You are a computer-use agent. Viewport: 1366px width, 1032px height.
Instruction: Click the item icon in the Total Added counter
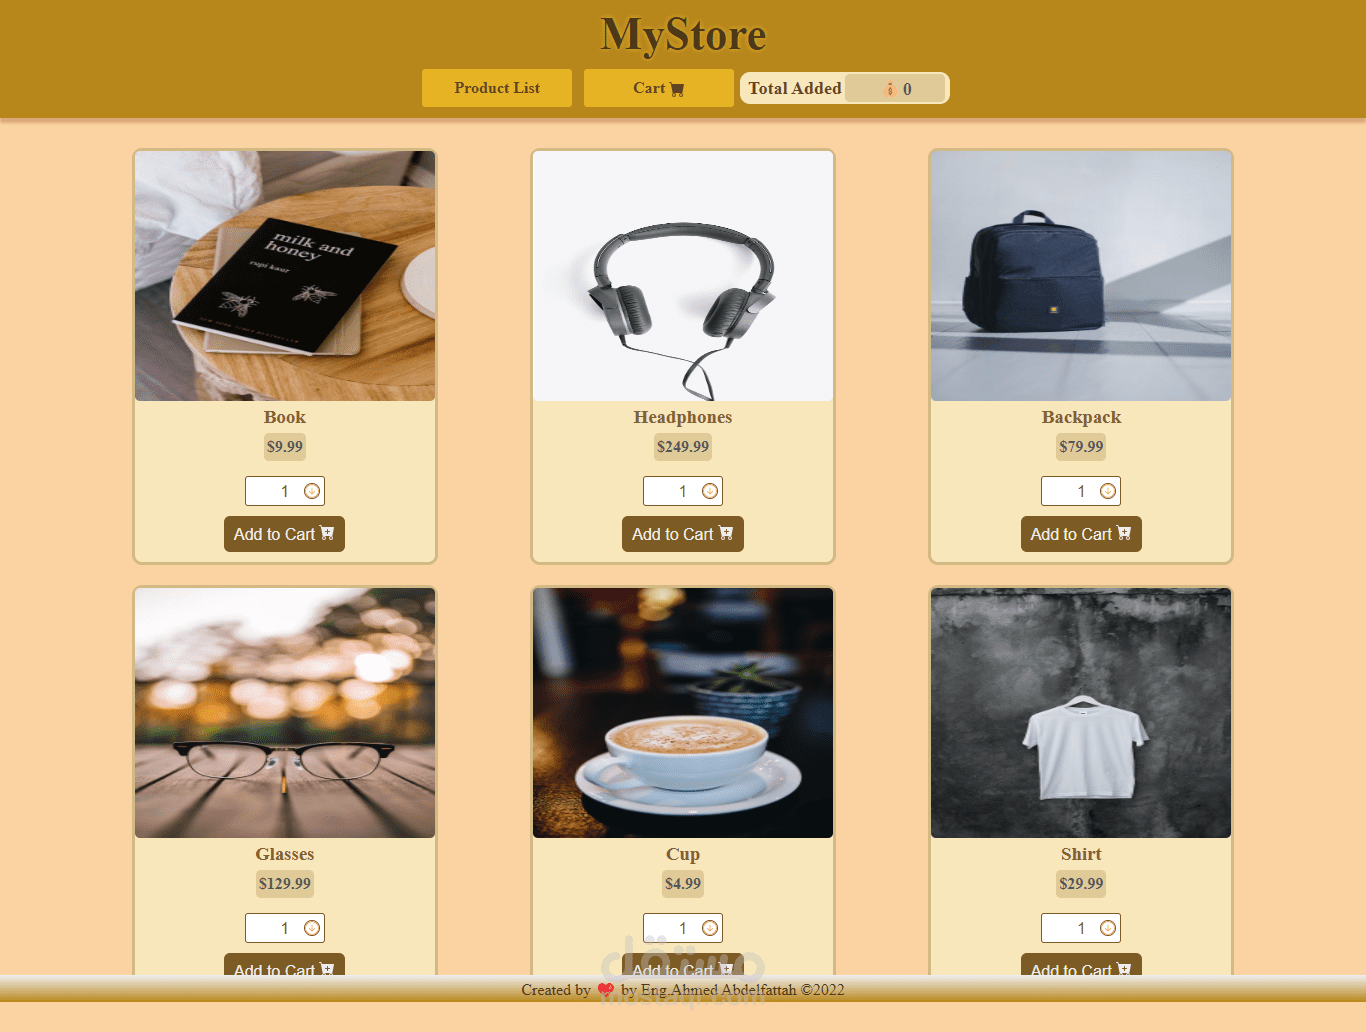[889, 89]
